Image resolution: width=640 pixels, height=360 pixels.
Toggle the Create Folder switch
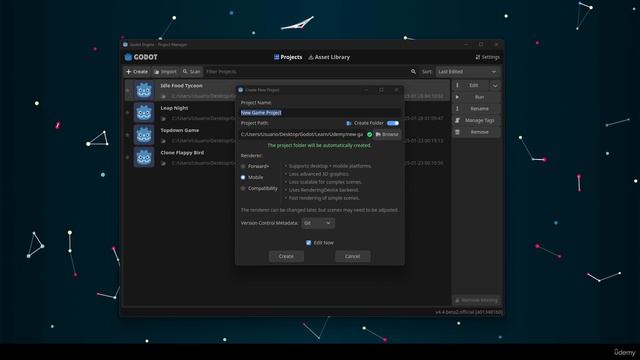click(x=393, y=123)
